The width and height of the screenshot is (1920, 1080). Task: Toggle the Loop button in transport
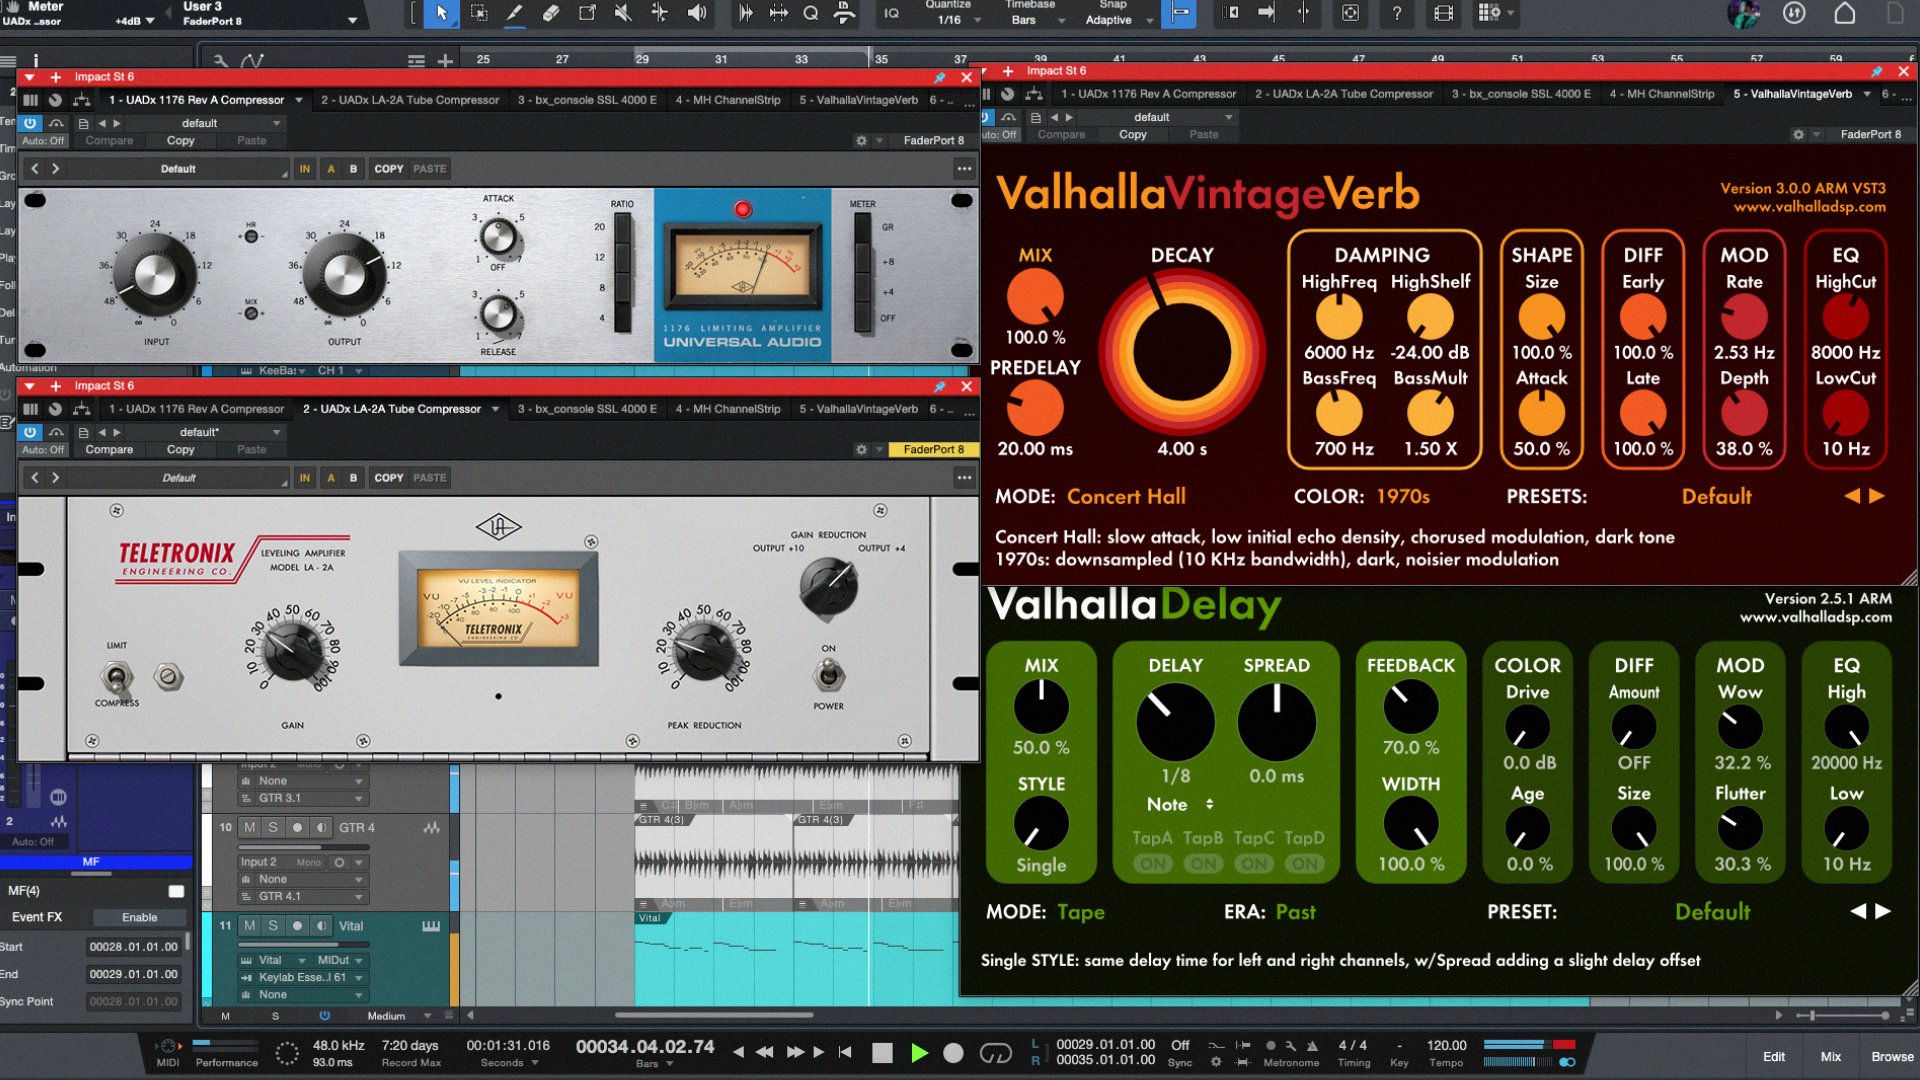995,1053
